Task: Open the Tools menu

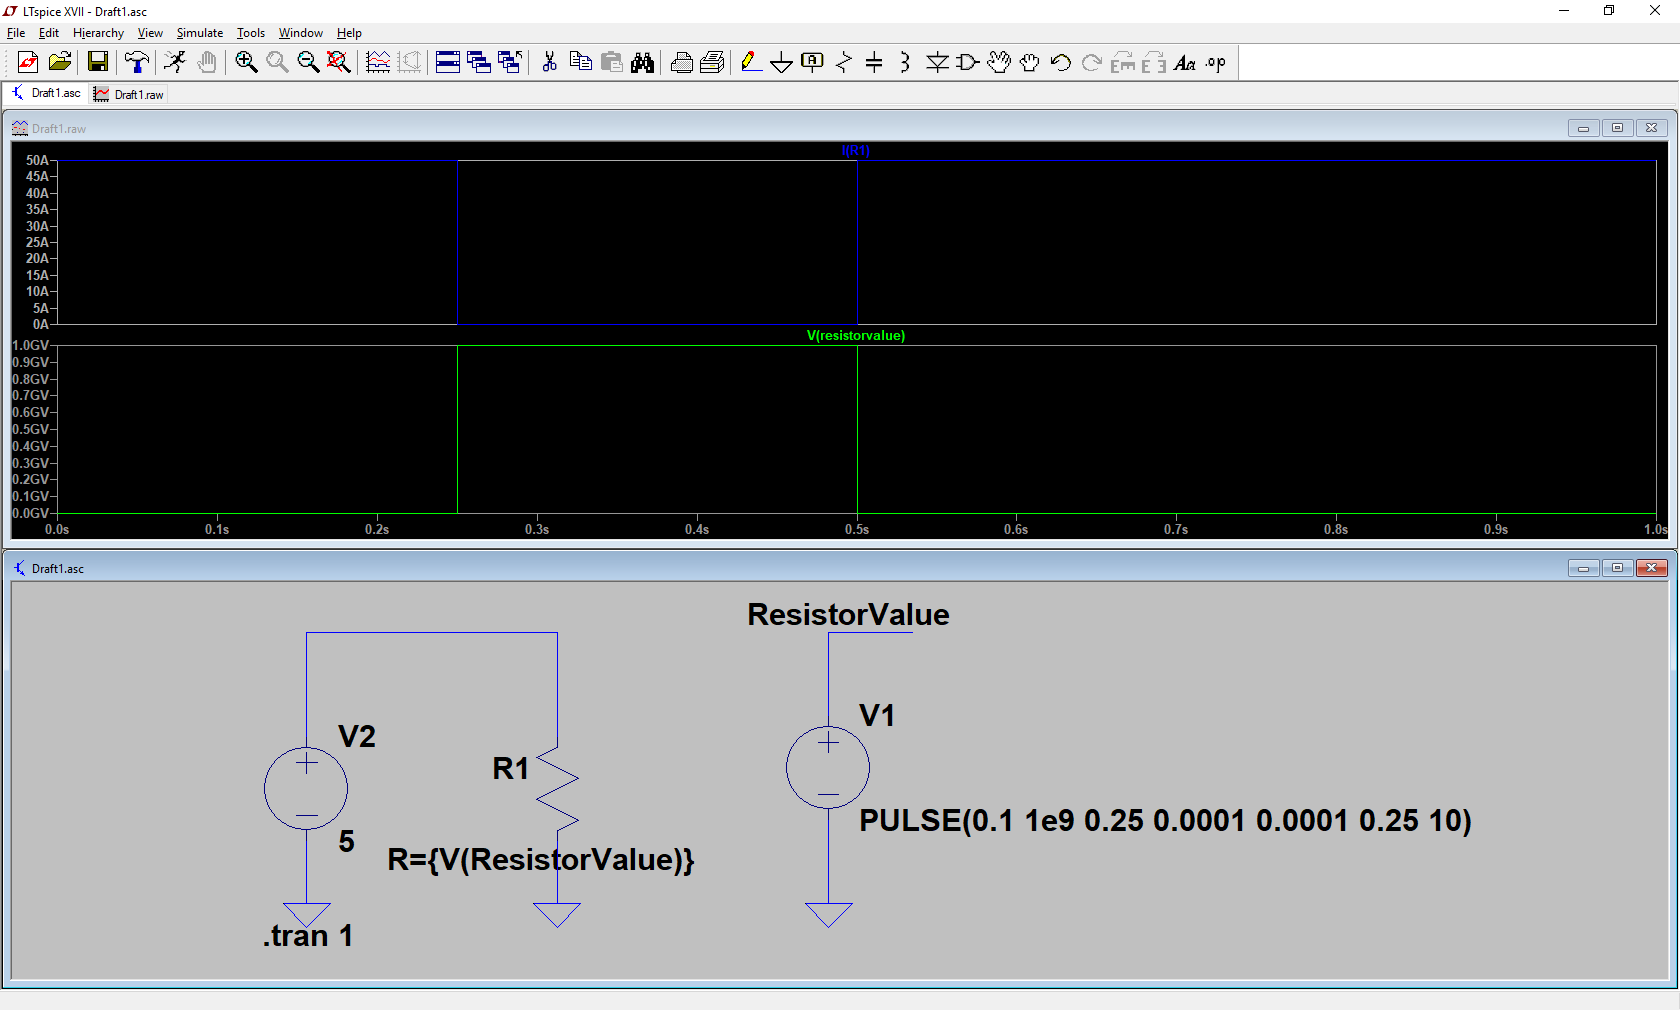Action: (x=251, y=33)
